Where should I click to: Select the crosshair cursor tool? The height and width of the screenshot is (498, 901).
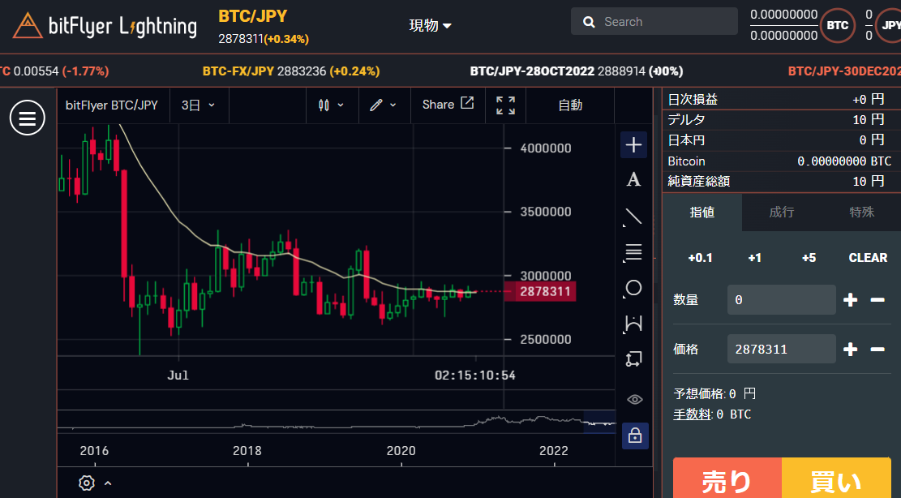pos(633,145)
